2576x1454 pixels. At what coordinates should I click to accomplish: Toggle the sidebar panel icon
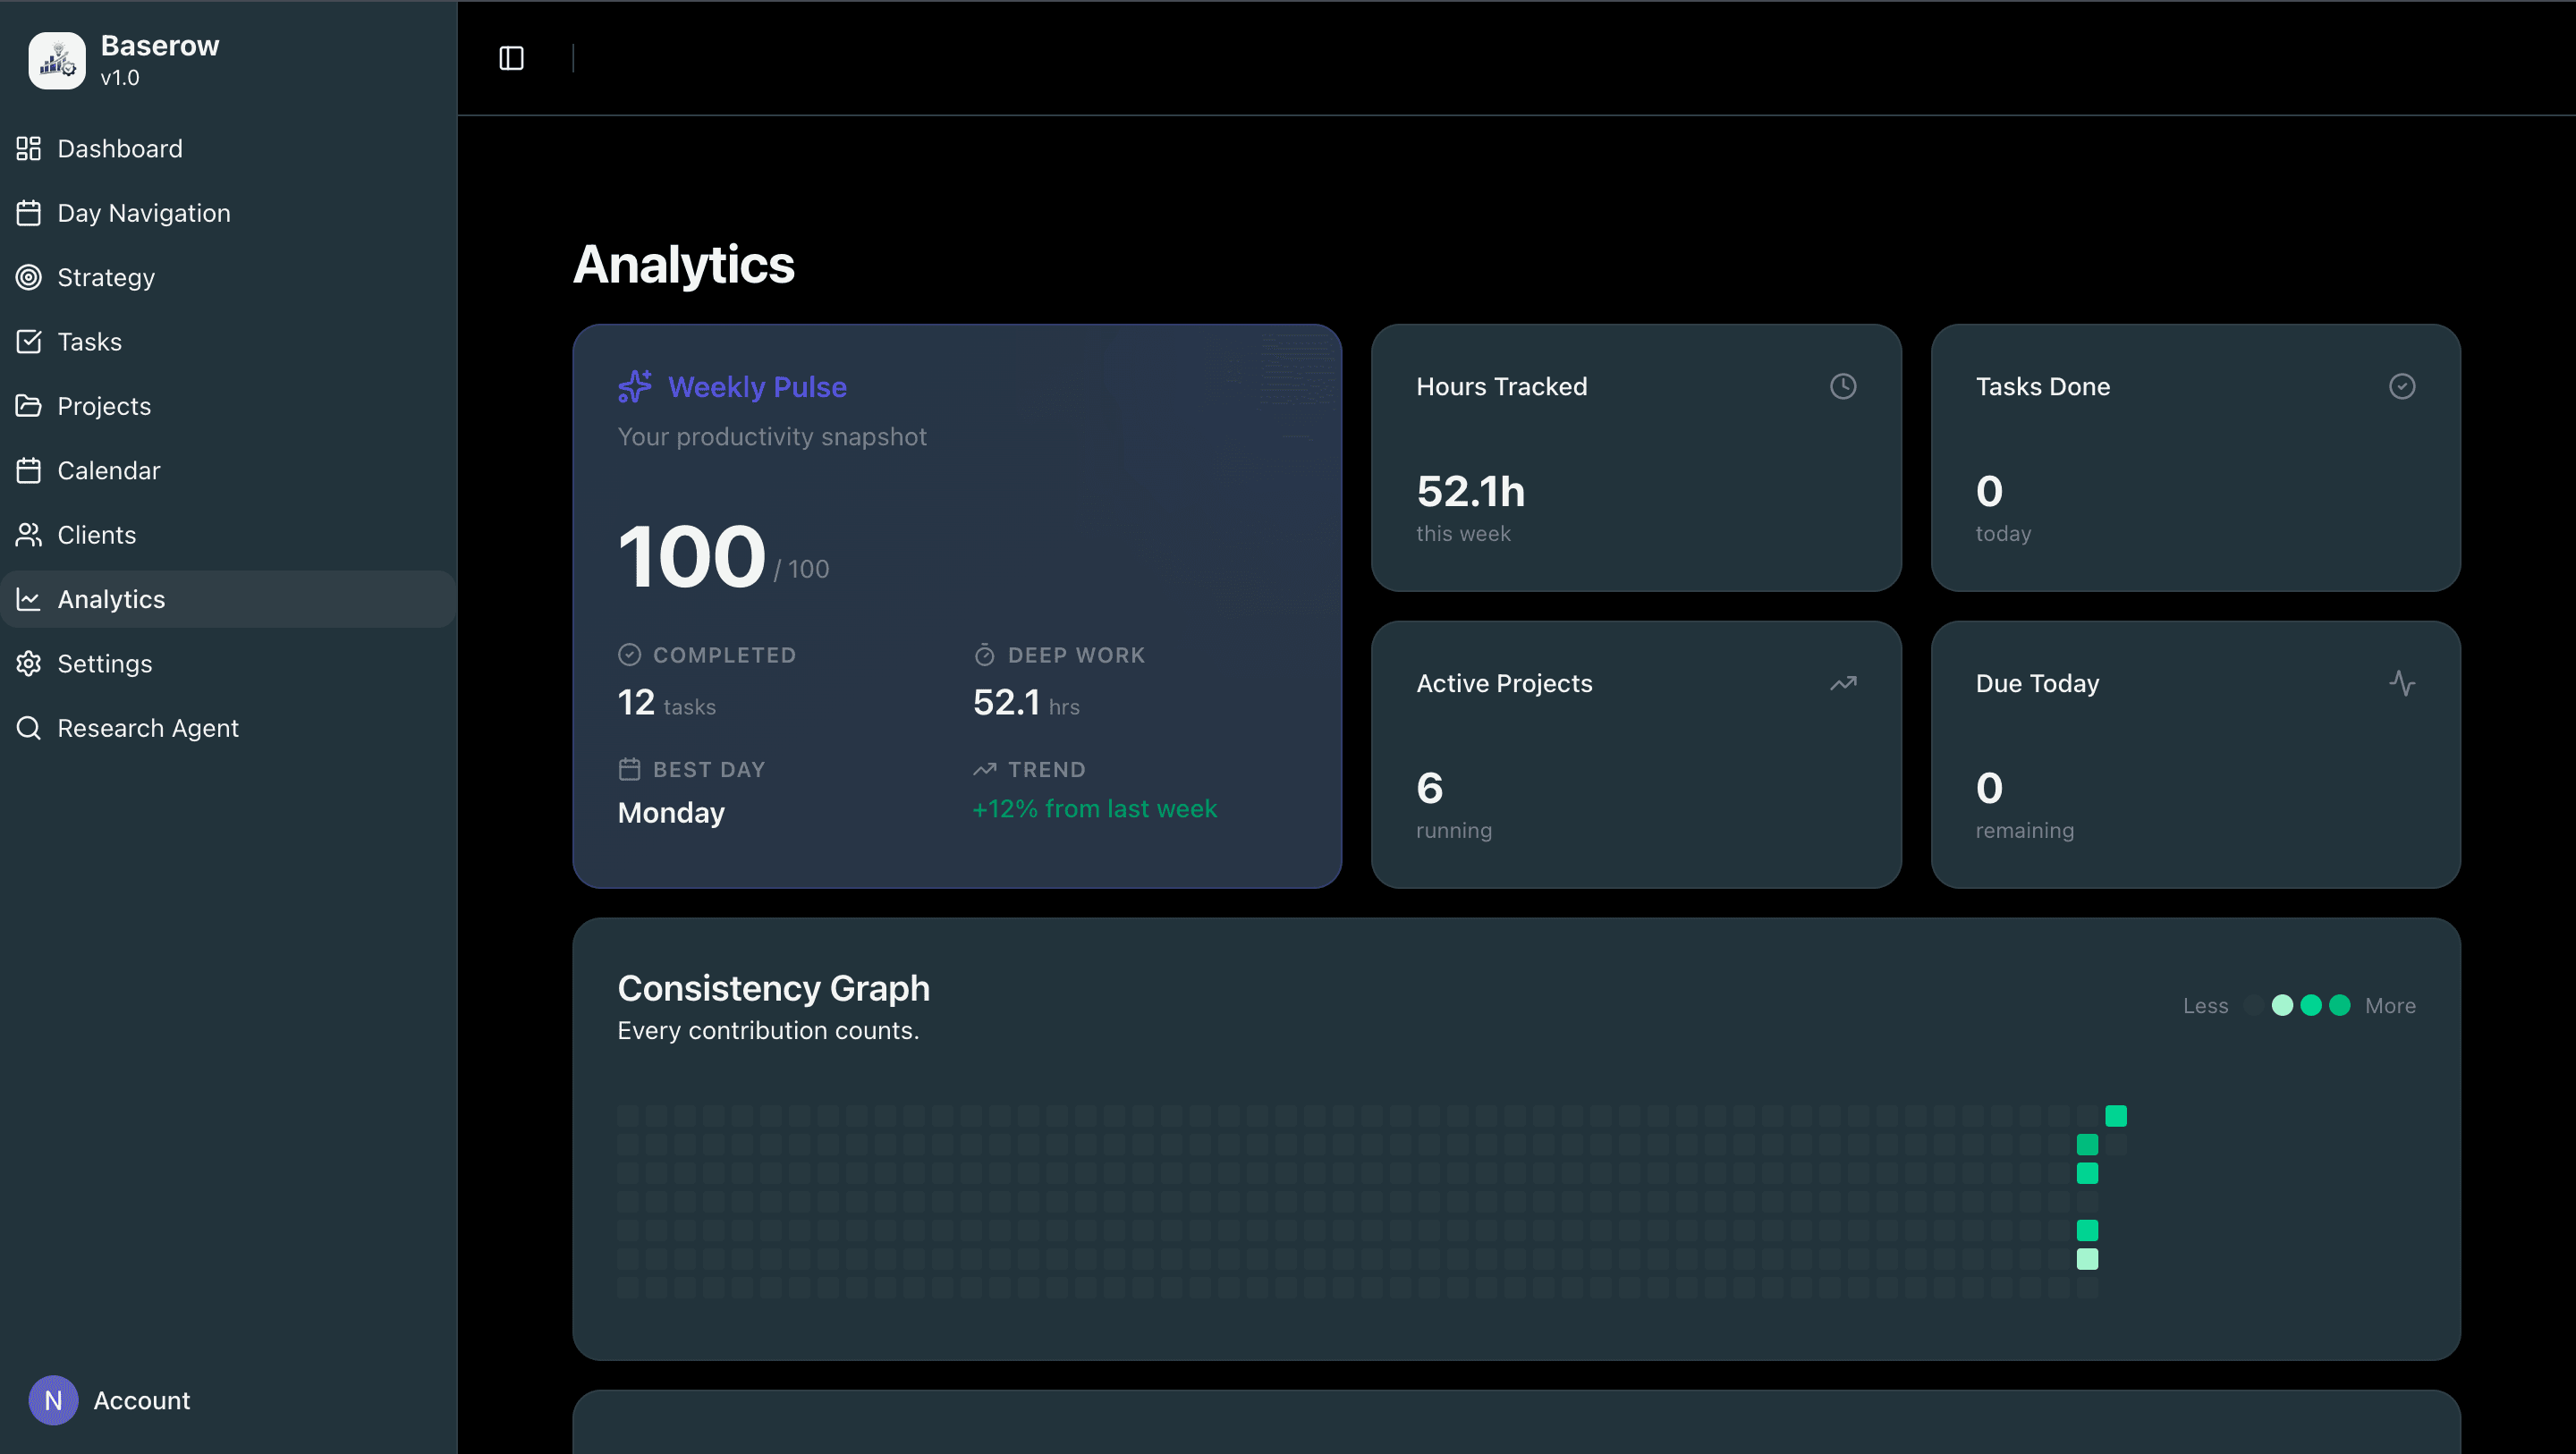coord(511,58)
